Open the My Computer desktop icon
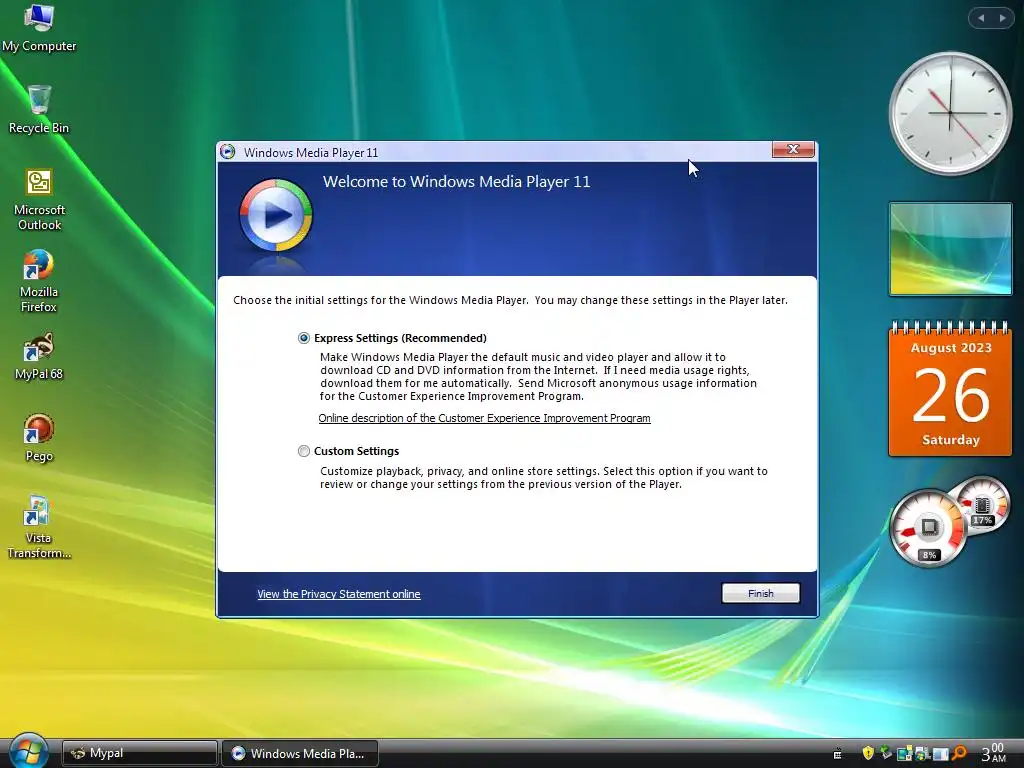This screenshot has width=1024, height=768. tap(39, 27)
